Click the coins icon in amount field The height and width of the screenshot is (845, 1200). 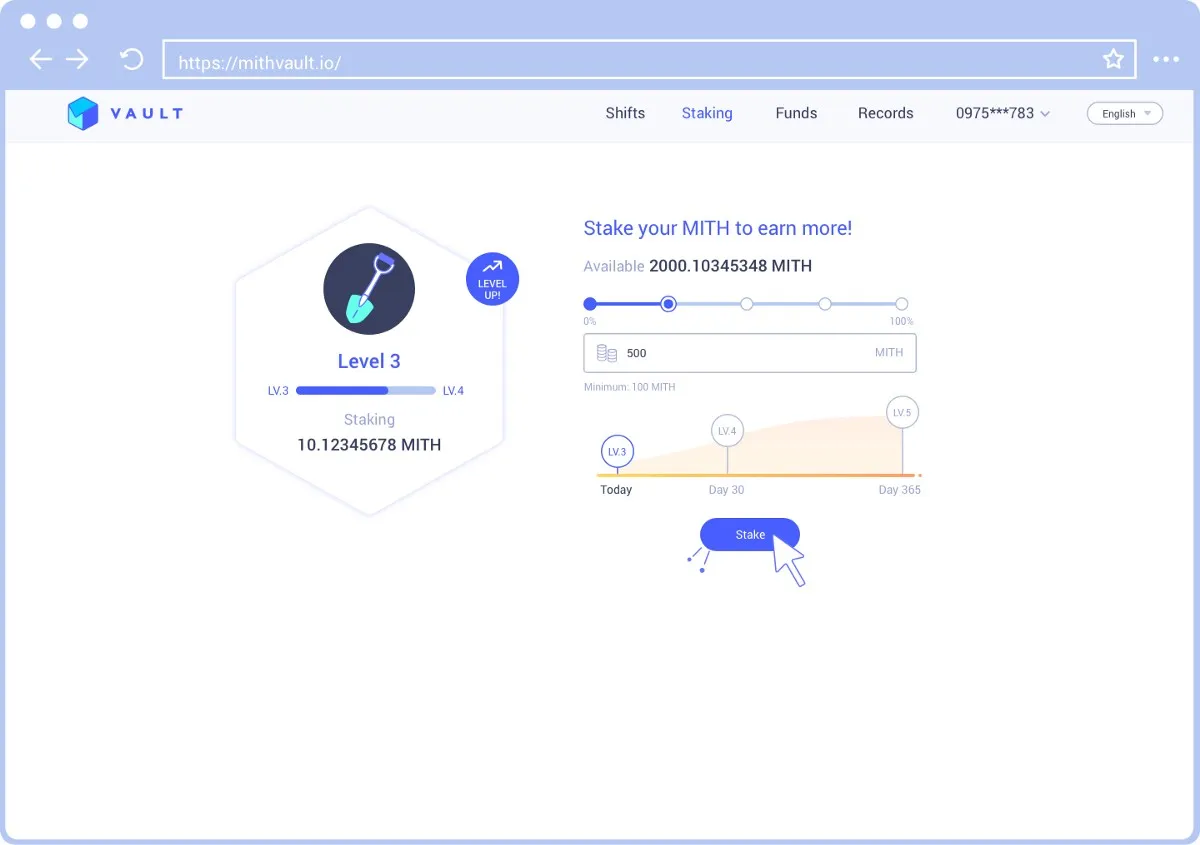point(607,353)
